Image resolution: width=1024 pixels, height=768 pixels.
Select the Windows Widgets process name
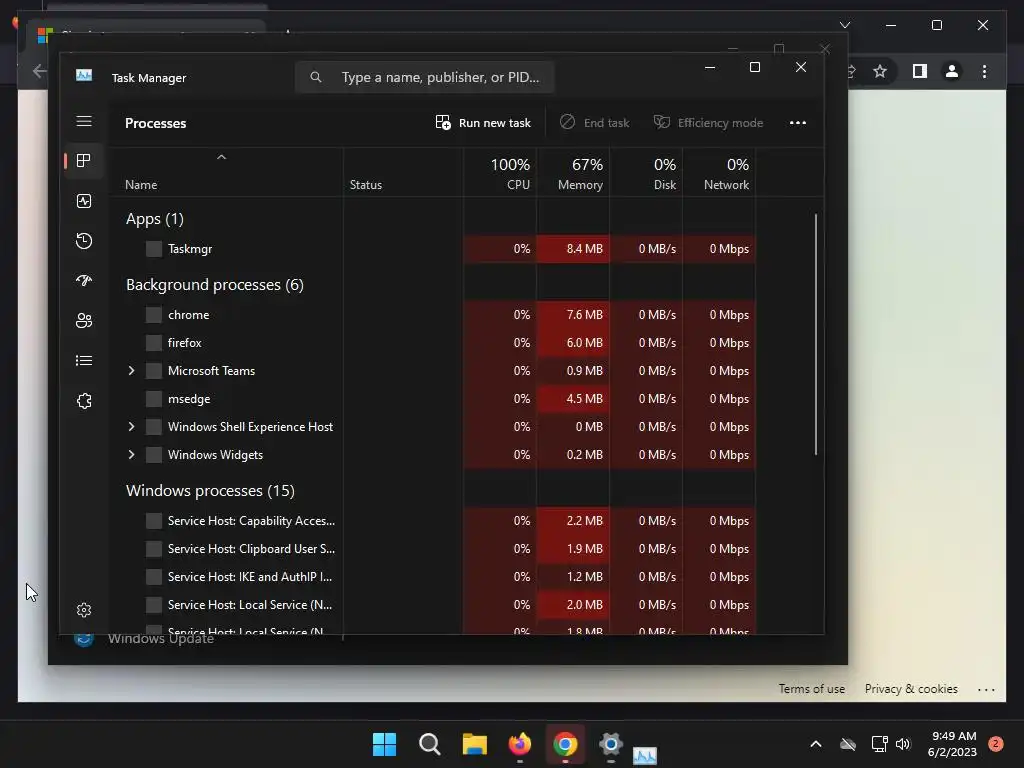[216, 455]
